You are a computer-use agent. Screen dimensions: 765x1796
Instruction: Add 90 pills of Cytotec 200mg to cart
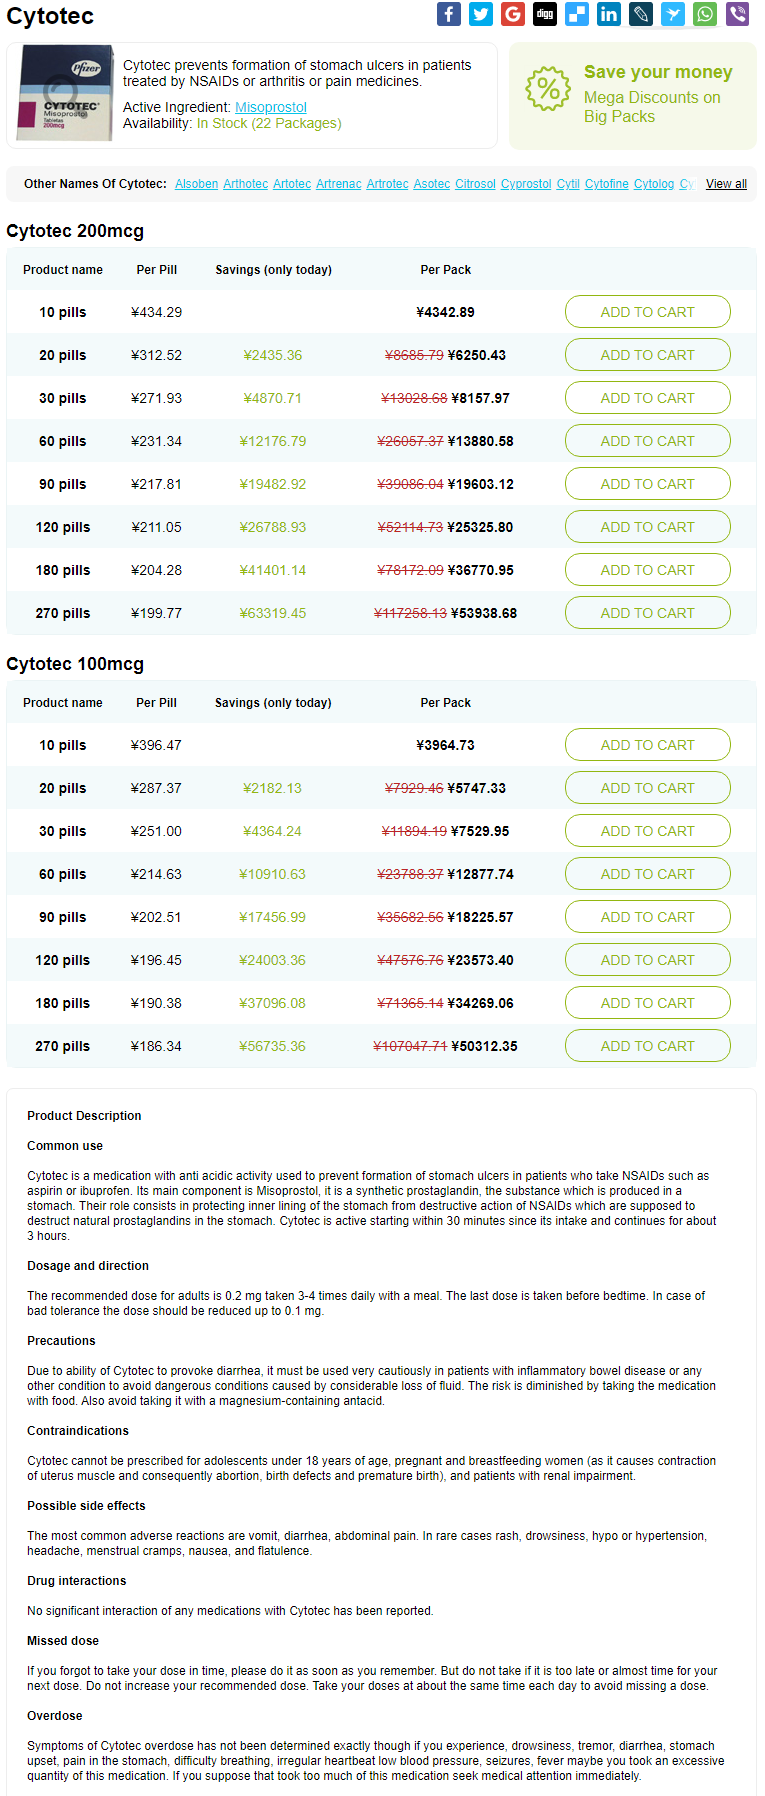[647, 484]
